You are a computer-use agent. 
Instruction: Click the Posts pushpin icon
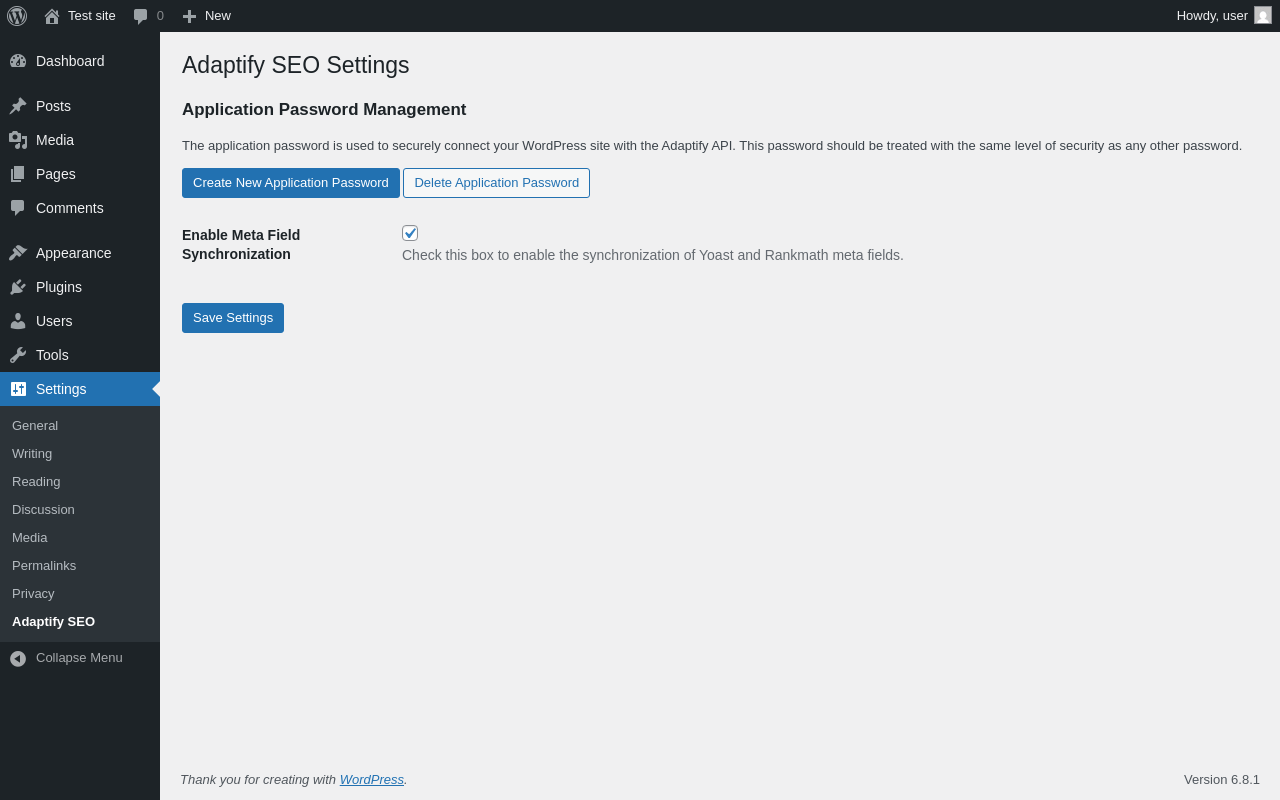coord(18,106)
